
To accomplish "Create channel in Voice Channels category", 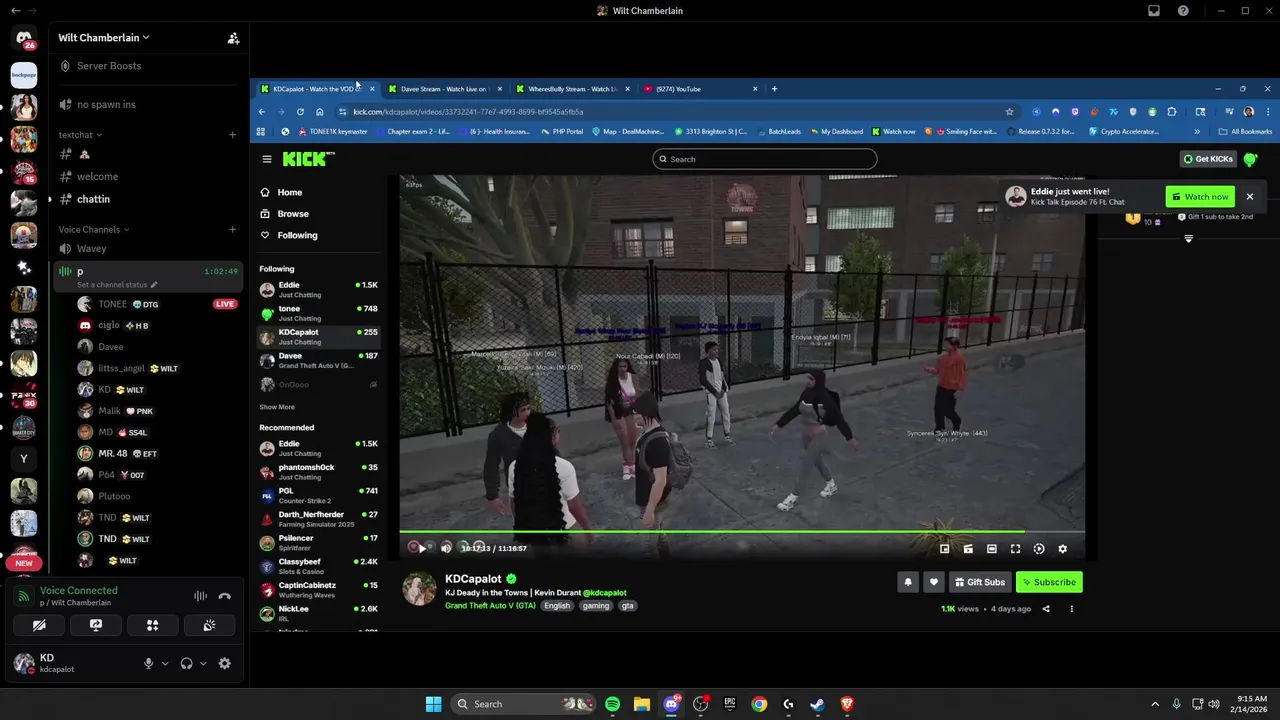I will point(232,229).
